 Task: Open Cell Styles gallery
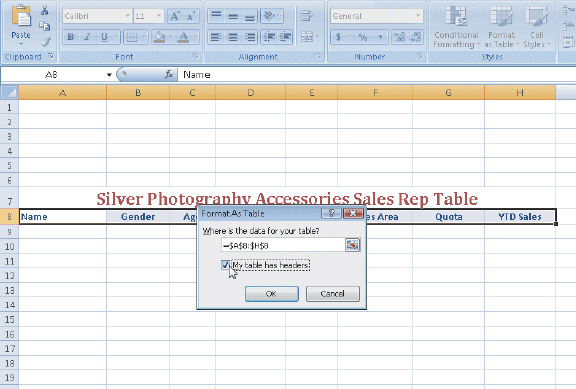click(x=536, y=27)
